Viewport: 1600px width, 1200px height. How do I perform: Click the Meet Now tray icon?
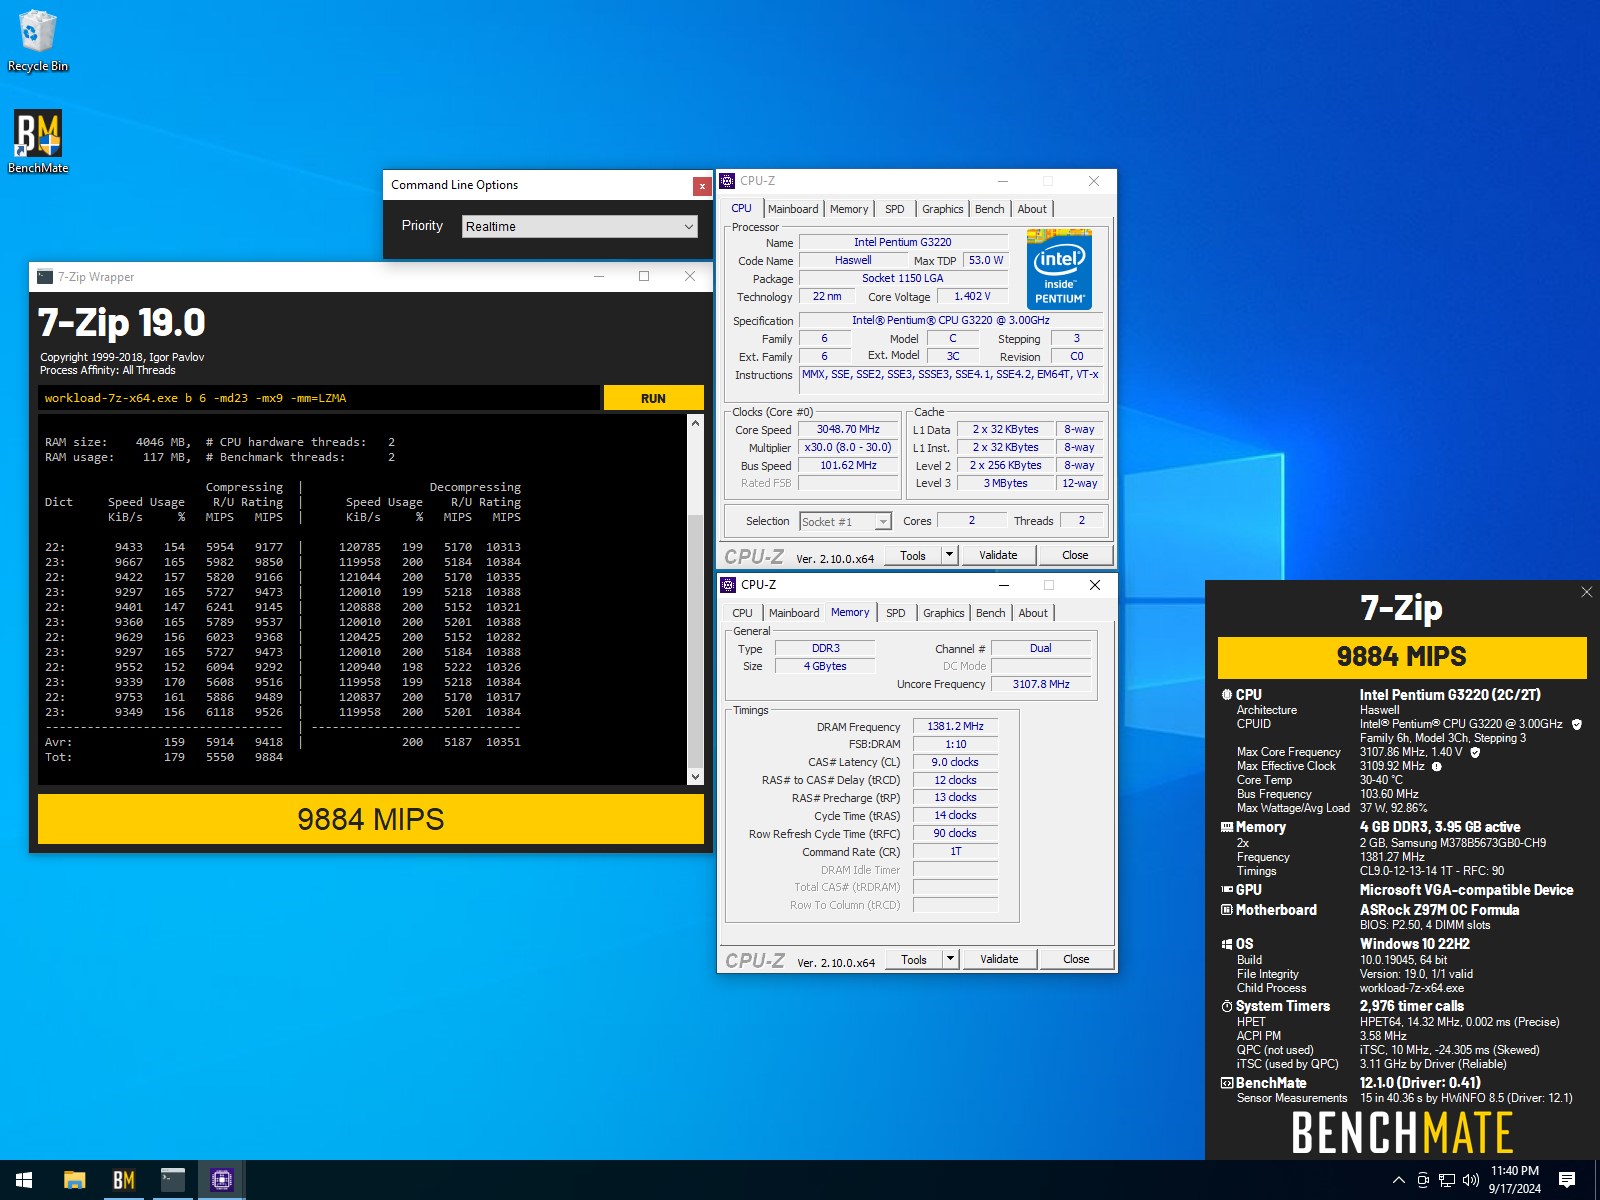(x=1423, y=1180)
